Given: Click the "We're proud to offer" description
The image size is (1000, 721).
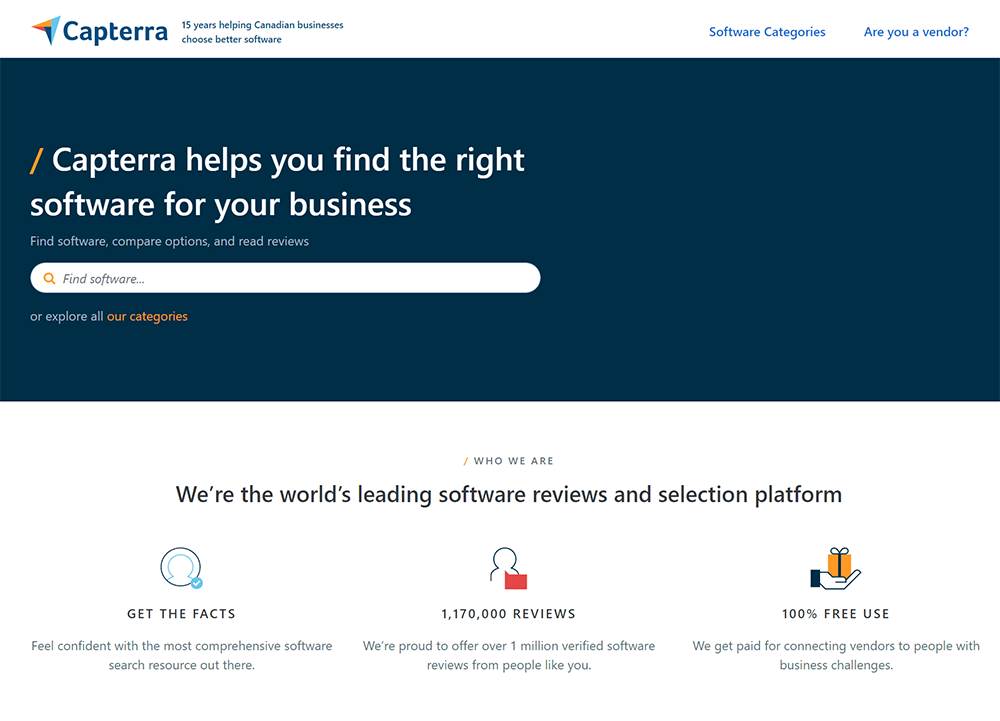Looking at the screenshot, I should (x=509, y=655).
